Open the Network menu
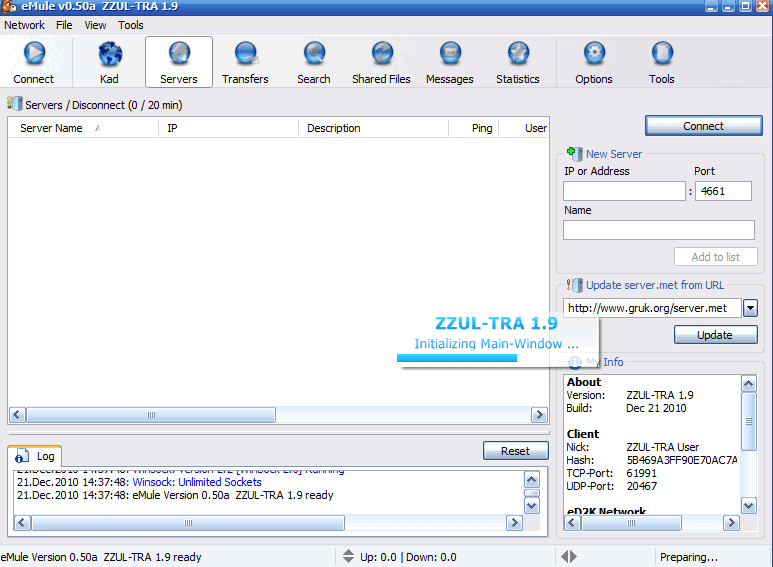This screenshot has height=567, width=773. click(x=24, y=25)
